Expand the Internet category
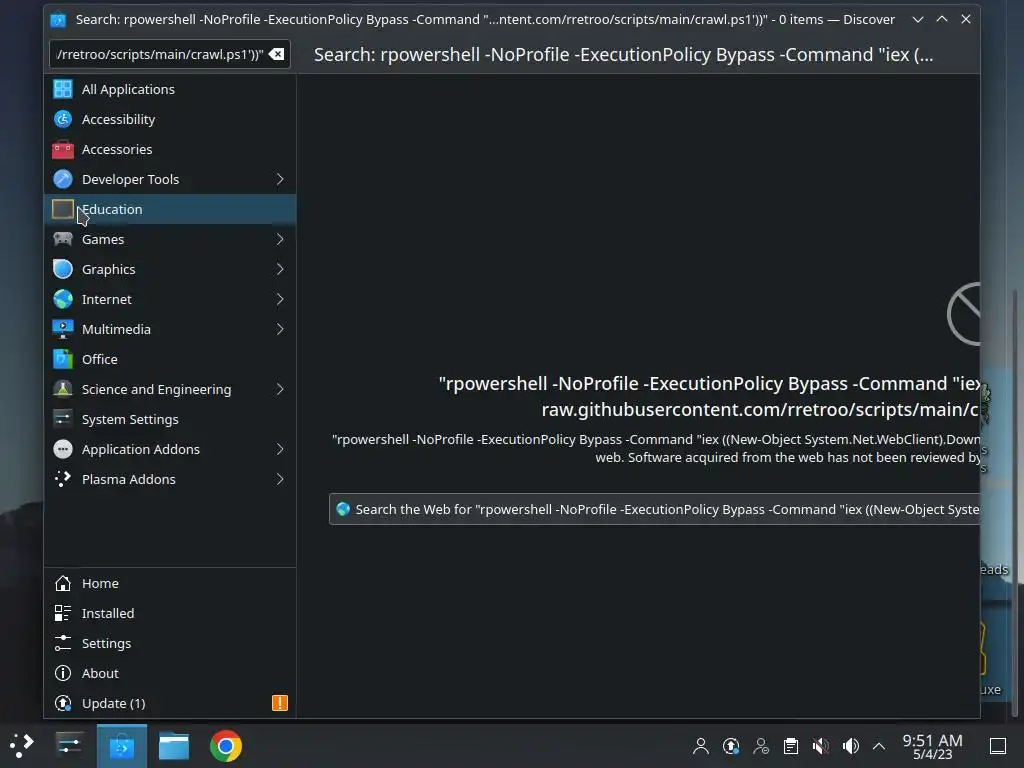 point(280,299)
